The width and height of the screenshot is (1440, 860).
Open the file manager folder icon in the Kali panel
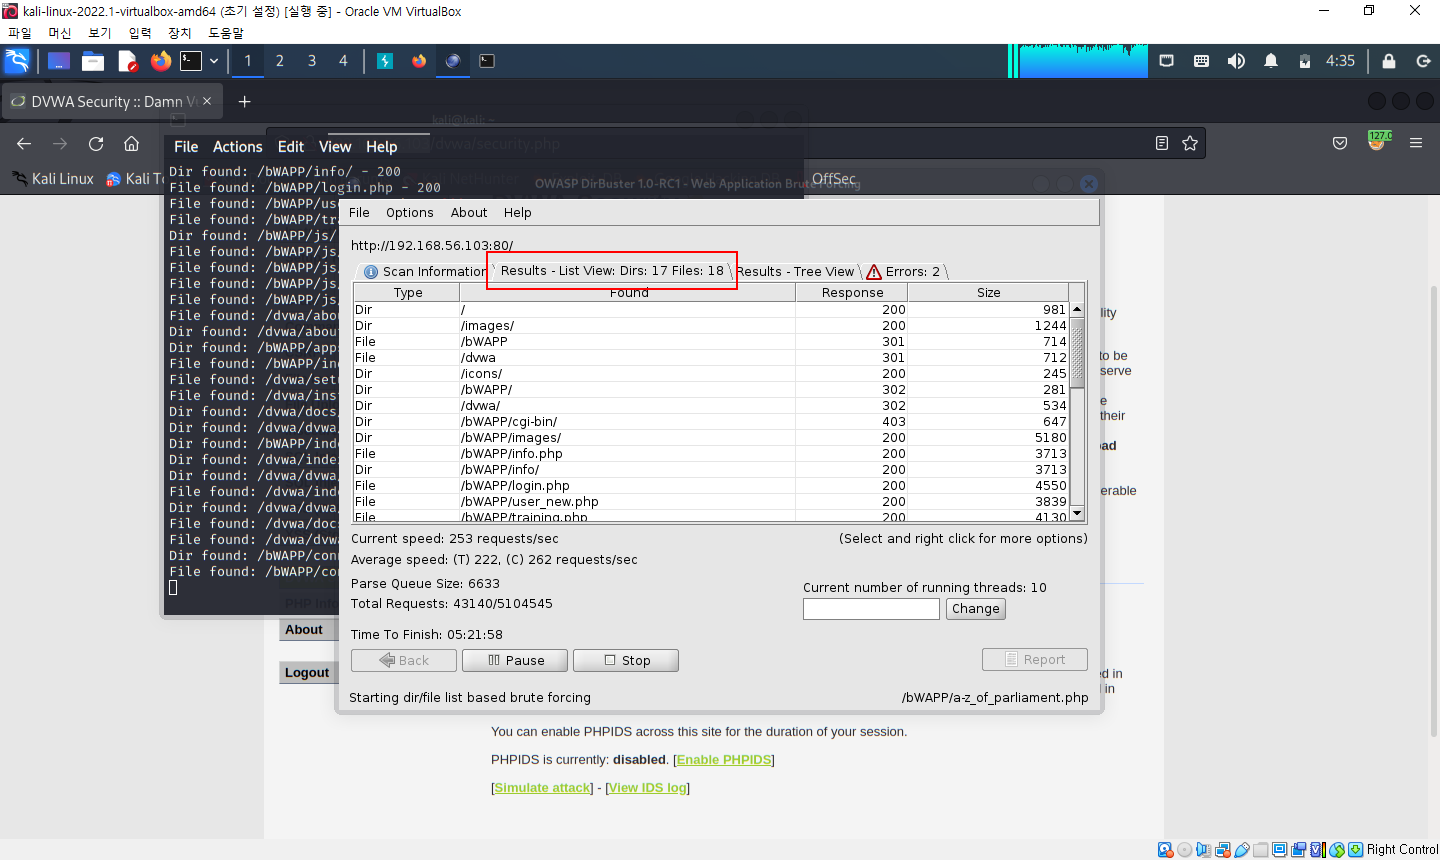click(93, 61)
